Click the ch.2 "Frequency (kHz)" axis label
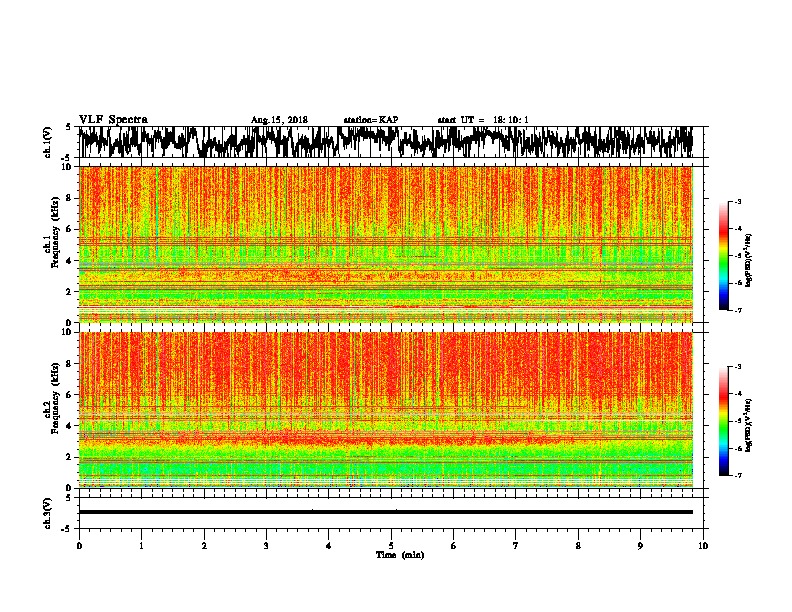Viewport: 792px width, 612px height. (x=55, y=398)
